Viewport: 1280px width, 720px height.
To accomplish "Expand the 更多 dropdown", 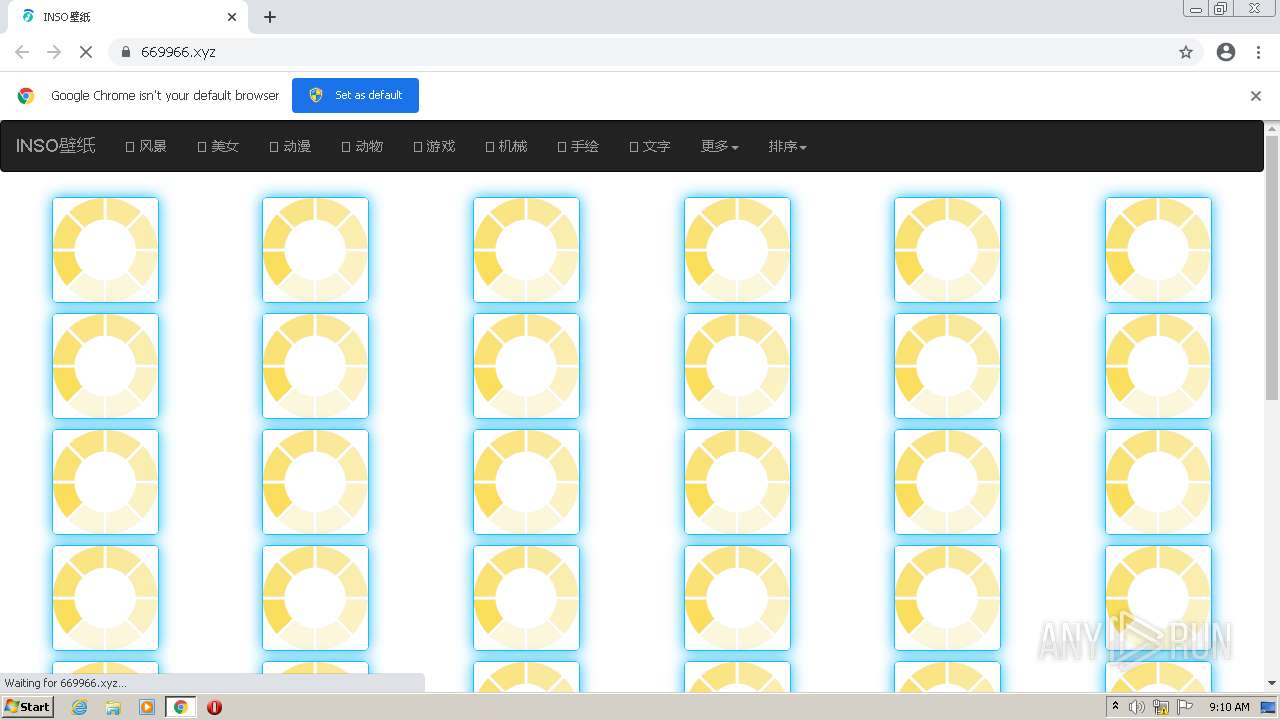I will coord(720,146).
